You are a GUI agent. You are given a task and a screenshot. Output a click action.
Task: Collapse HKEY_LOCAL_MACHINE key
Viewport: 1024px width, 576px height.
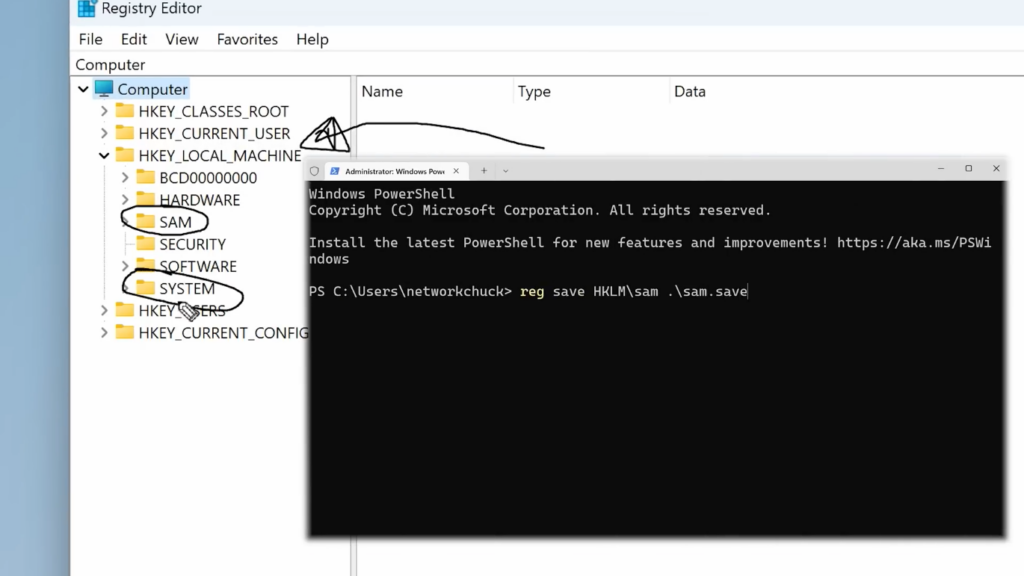point(104,155)
